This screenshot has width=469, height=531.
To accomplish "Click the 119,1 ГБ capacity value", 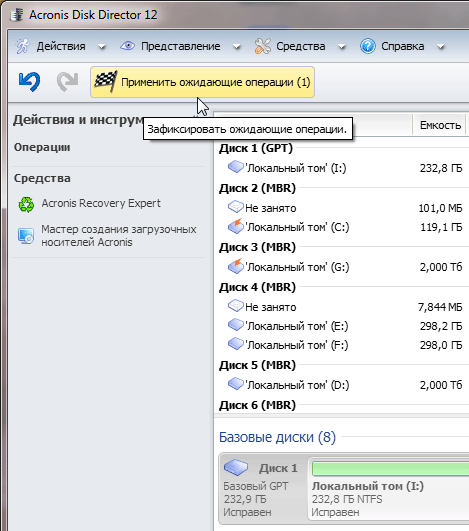I will tap(441, 227).
